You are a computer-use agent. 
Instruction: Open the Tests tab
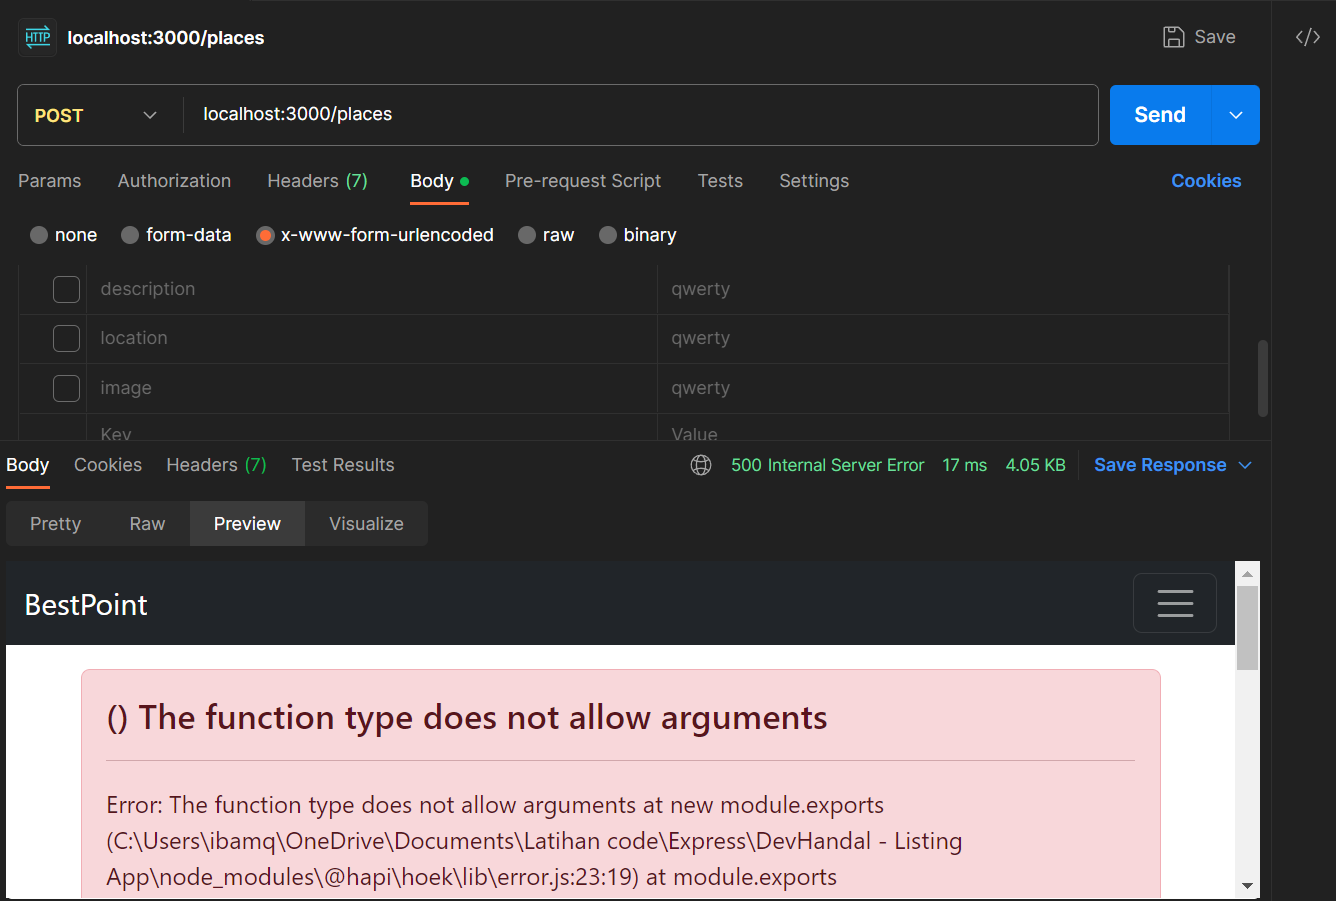click(x=720, y=181)
